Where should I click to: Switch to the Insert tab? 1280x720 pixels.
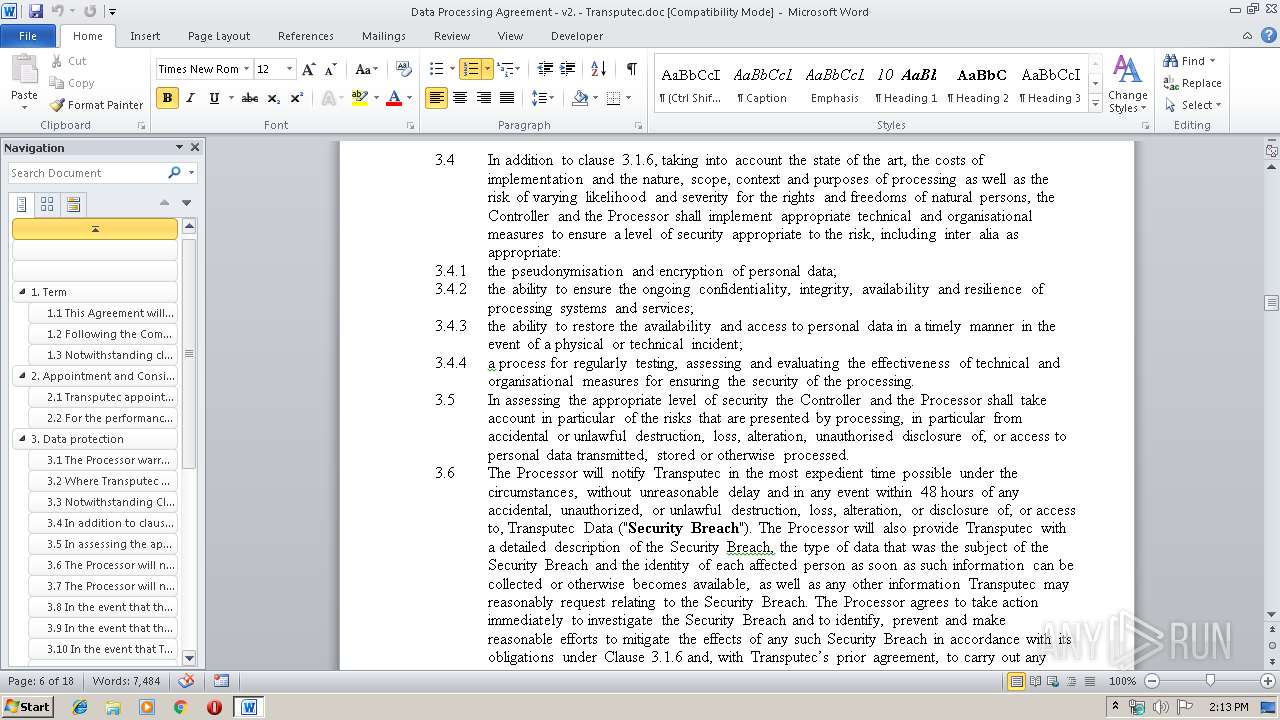pyautogui.click(x=145, y=36)
